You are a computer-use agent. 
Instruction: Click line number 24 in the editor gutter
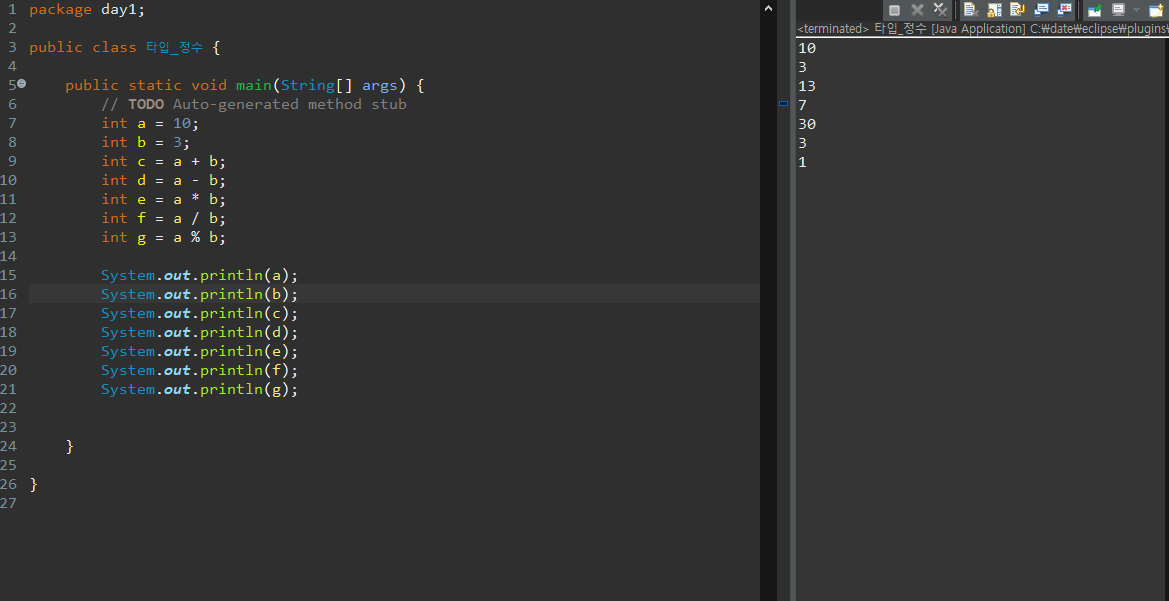click(x=8, y=446)
